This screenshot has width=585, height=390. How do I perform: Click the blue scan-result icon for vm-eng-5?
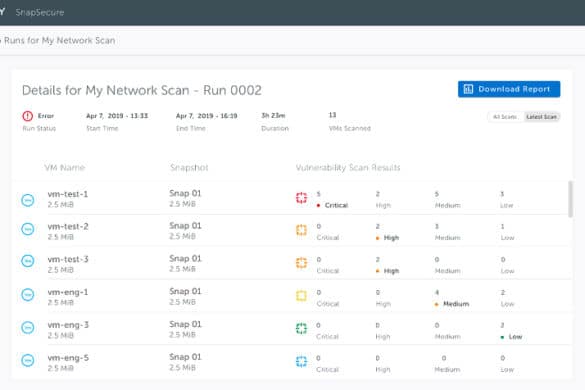point(301,362)
